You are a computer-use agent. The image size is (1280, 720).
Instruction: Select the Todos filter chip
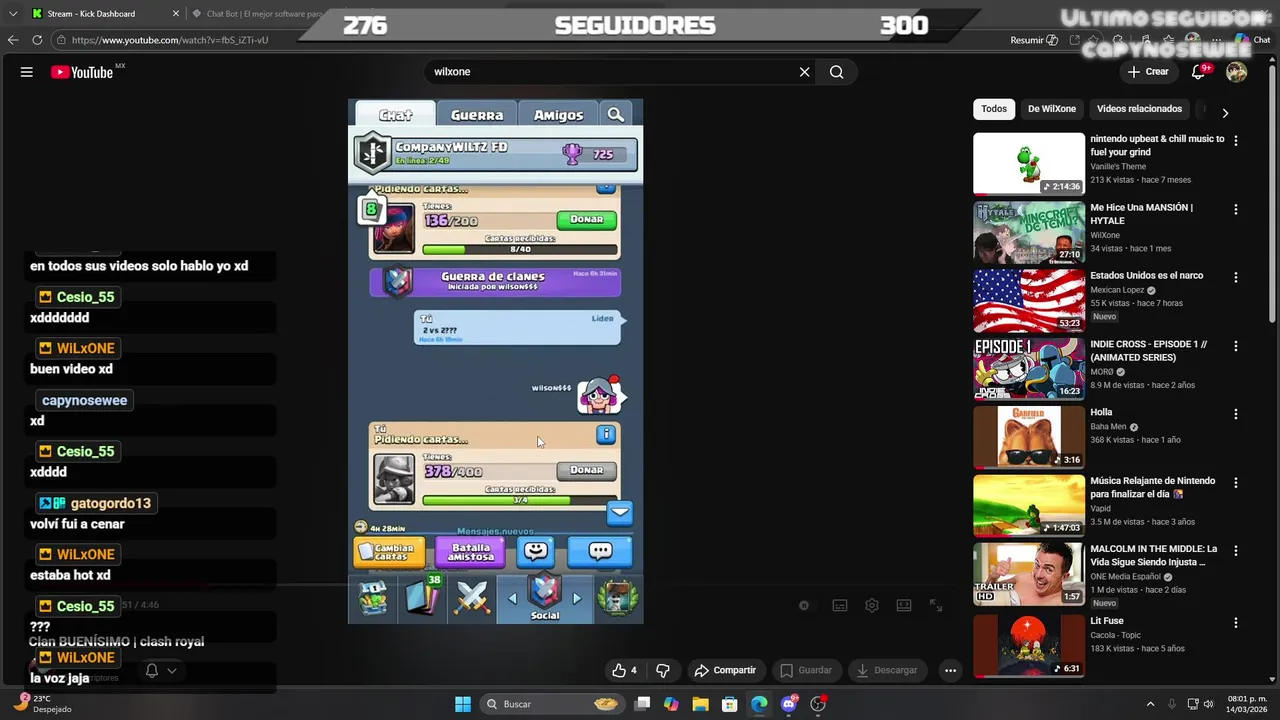[x=994, y=109]
